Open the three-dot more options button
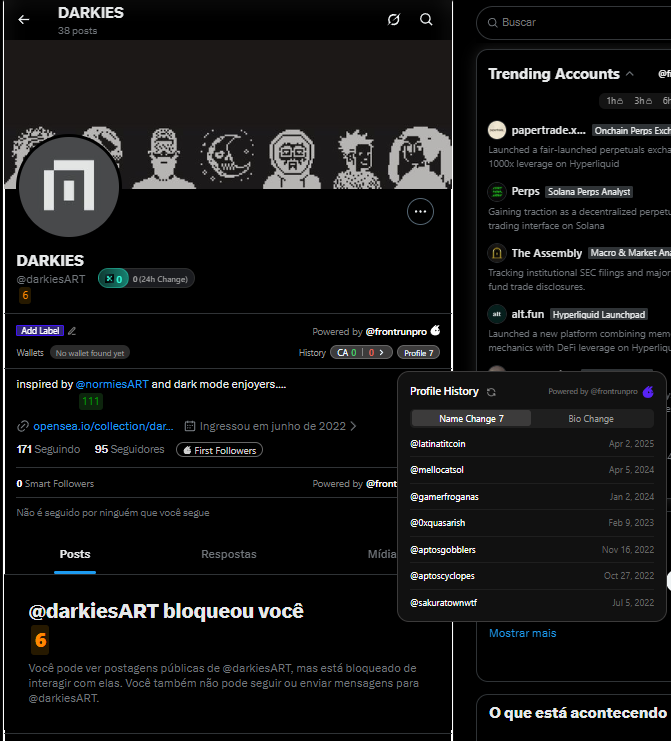671x741 pixels. (x=421, y=212)
